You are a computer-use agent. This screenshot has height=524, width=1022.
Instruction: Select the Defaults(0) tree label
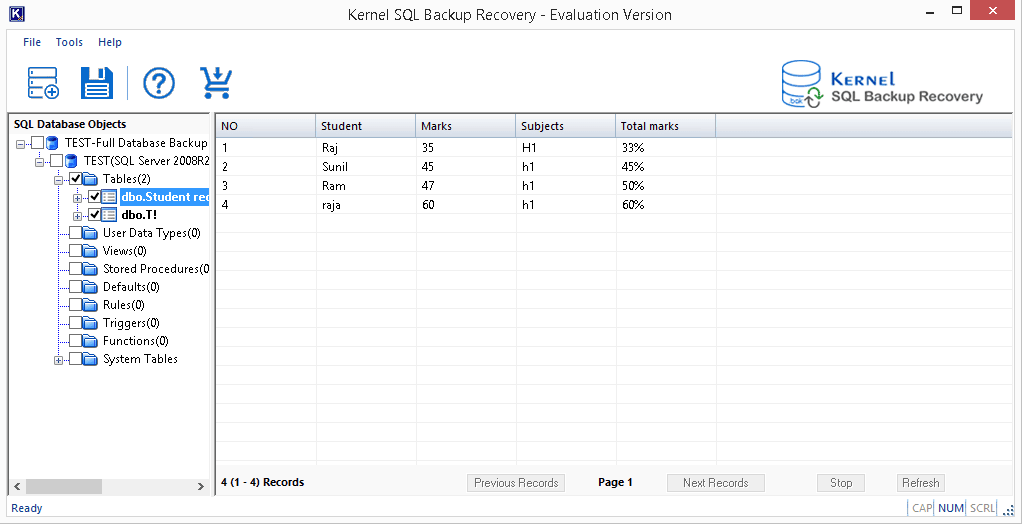pos(131,287)
